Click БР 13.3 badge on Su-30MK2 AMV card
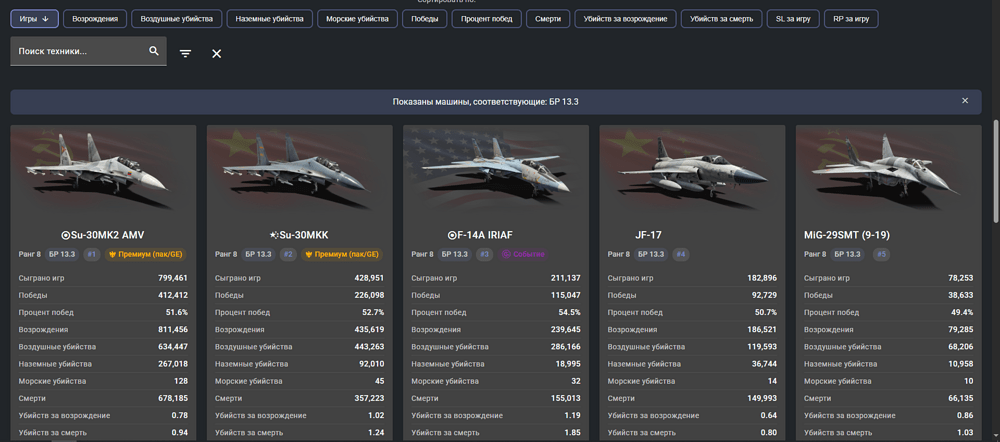1000x442 pixels. (x=62, y=254)
